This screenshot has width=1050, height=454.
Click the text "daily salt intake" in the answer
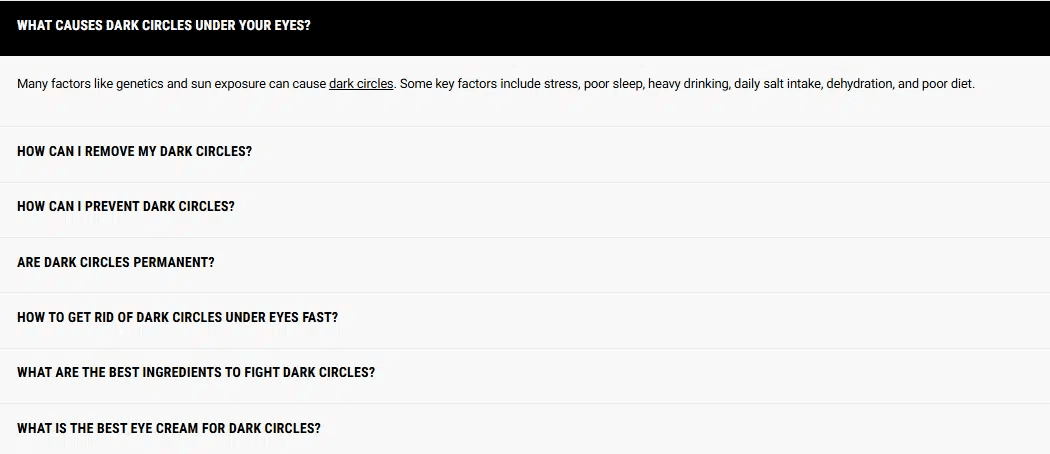778,84
